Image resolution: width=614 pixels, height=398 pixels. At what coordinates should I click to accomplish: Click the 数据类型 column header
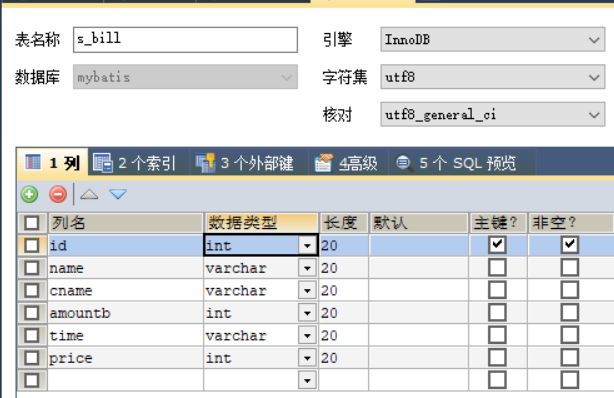(x=261, y=223)
